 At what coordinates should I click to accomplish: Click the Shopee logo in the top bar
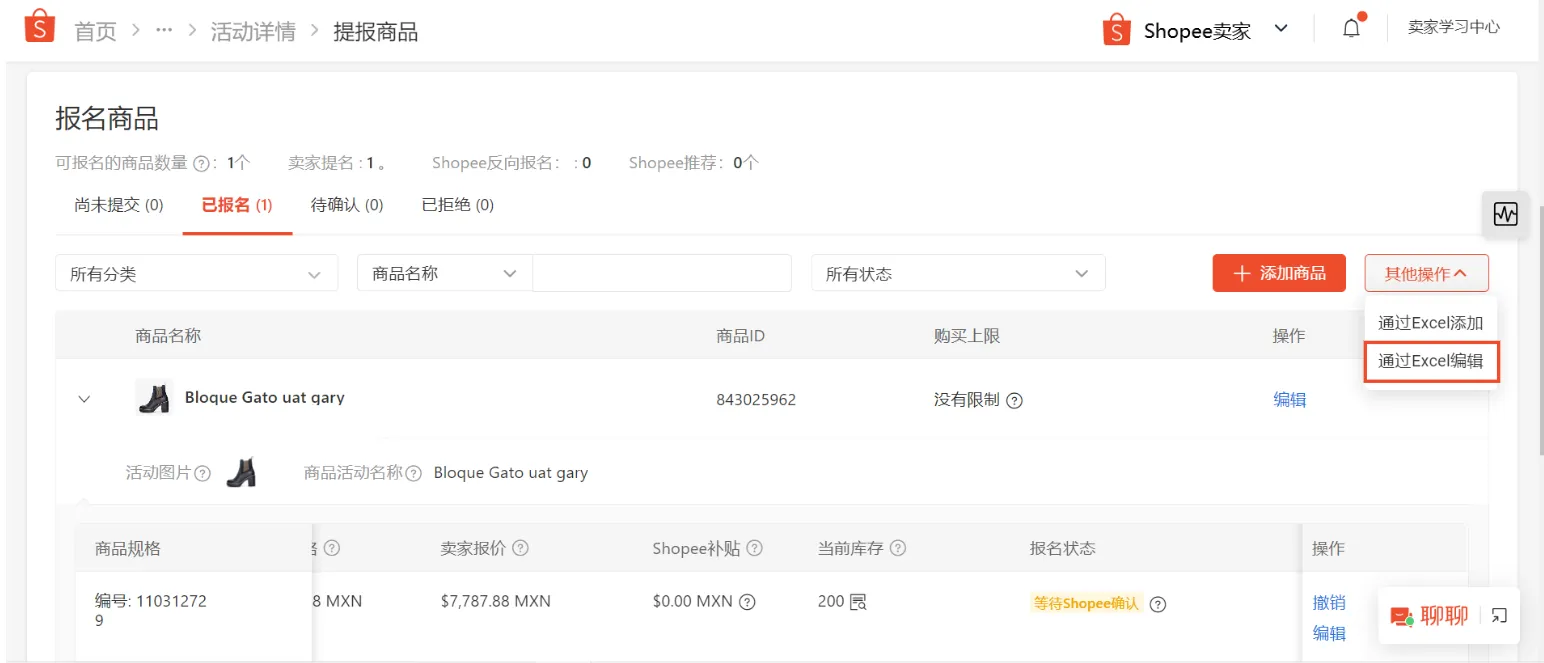40,26
